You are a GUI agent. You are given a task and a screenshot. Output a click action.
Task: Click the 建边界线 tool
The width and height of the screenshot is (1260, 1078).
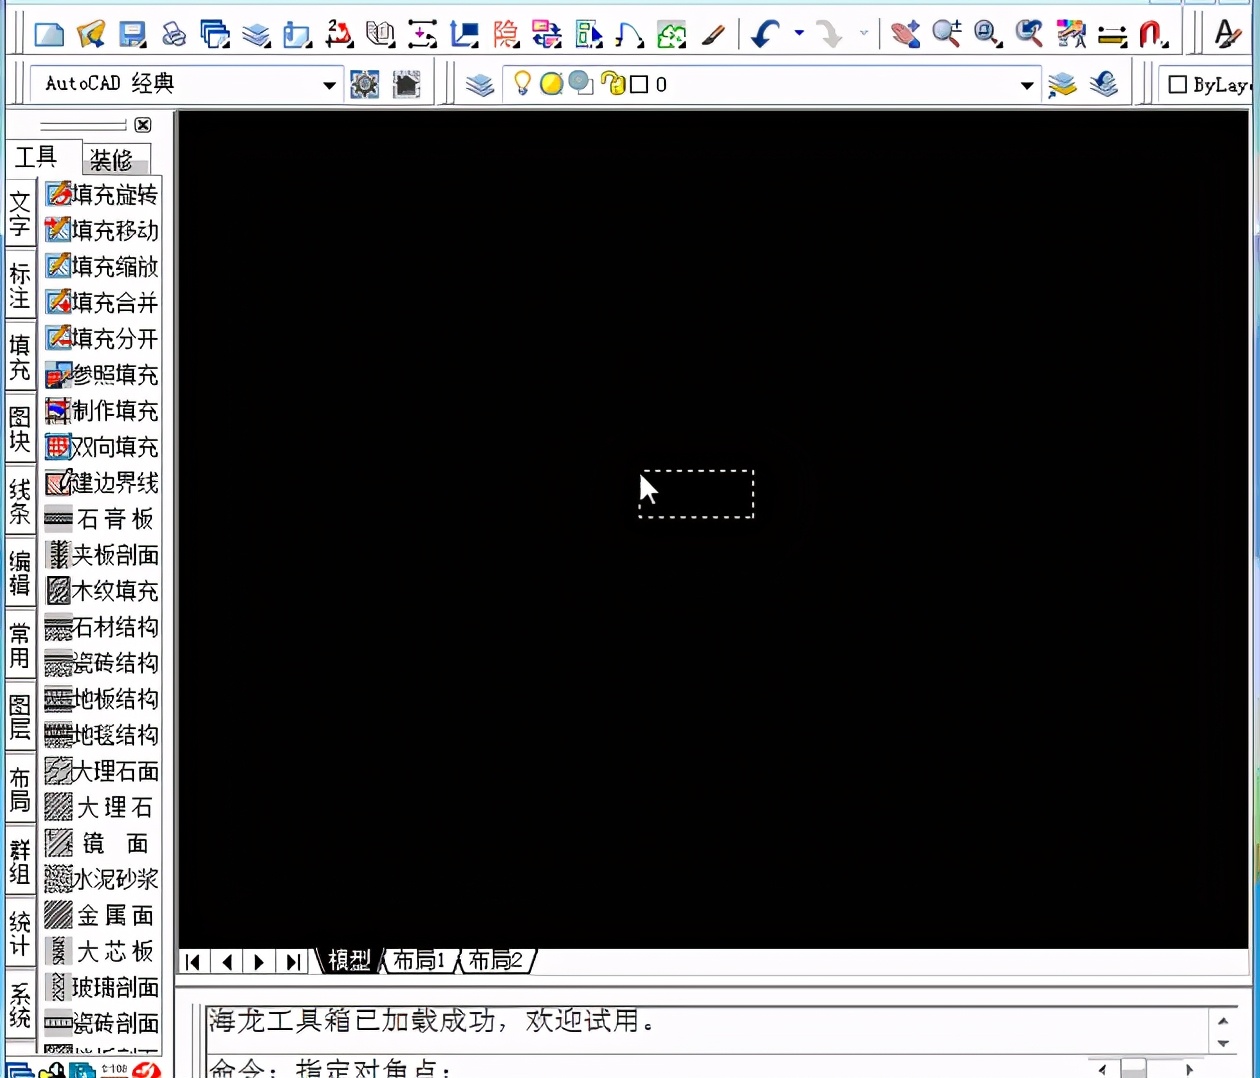coord(102,482)
